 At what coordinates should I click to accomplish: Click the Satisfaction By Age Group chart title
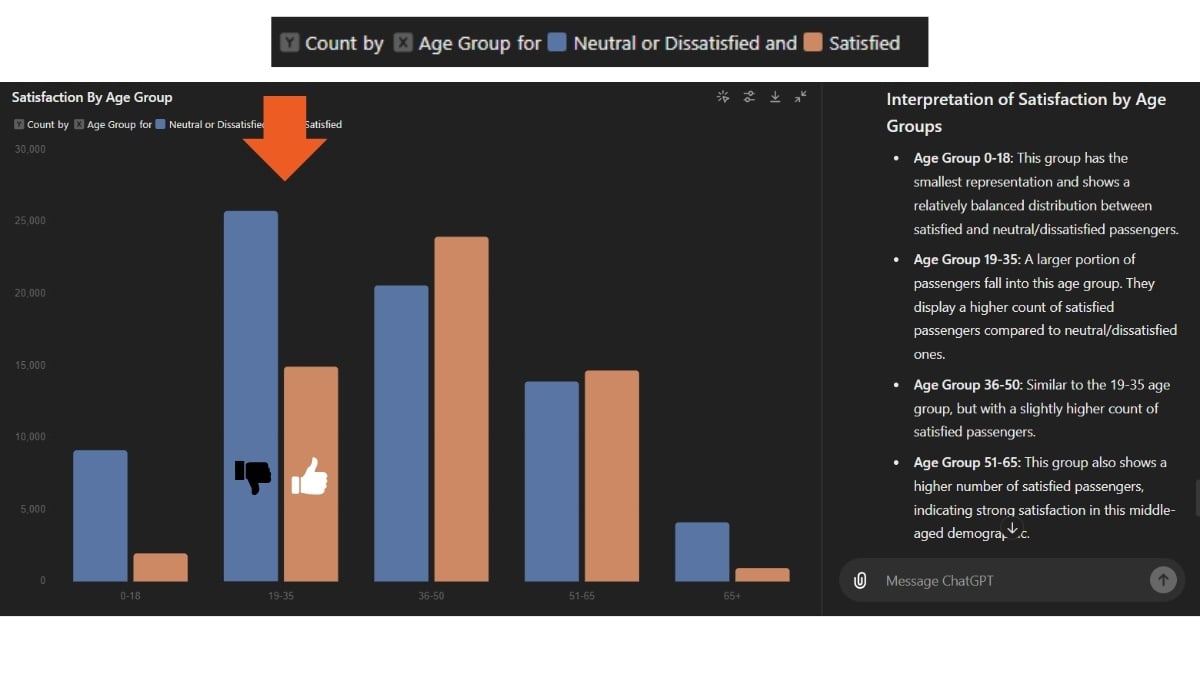[x=92, y=97]
